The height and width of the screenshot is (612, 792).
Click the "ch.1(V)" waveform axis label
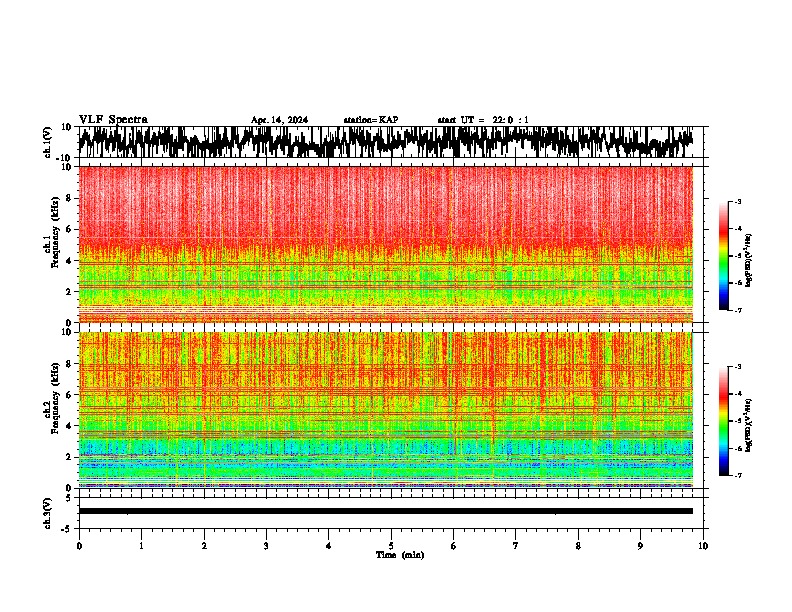click(48, 142)
